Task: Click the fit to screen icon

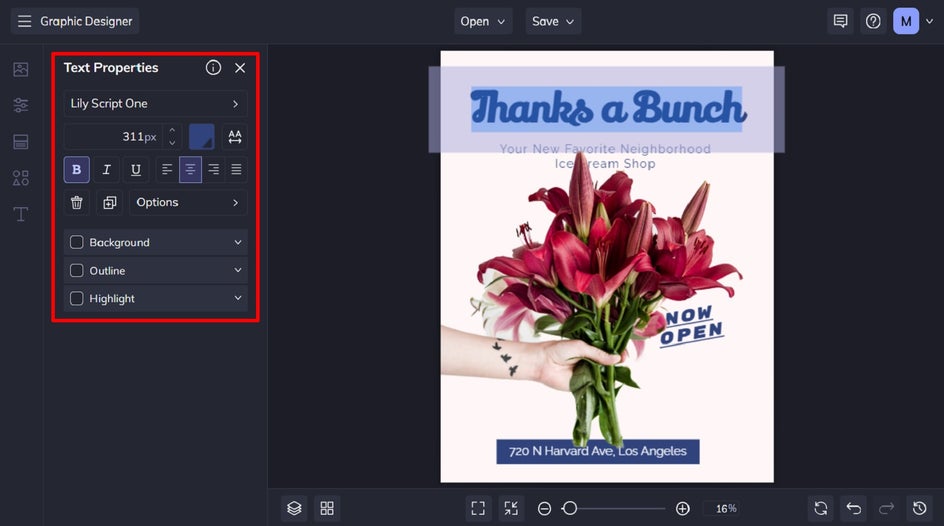Action: [478, 509]
